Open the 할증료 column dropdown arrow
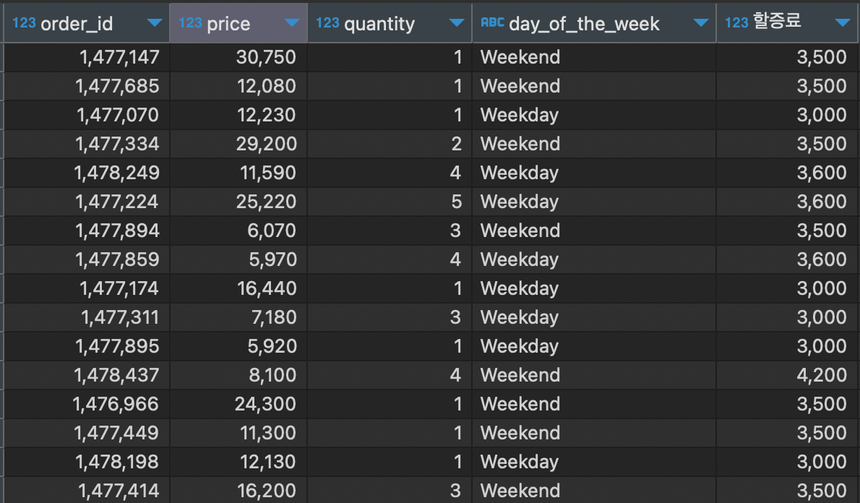The height and width of the screenshot is (503, 860). tap(842, 23)
